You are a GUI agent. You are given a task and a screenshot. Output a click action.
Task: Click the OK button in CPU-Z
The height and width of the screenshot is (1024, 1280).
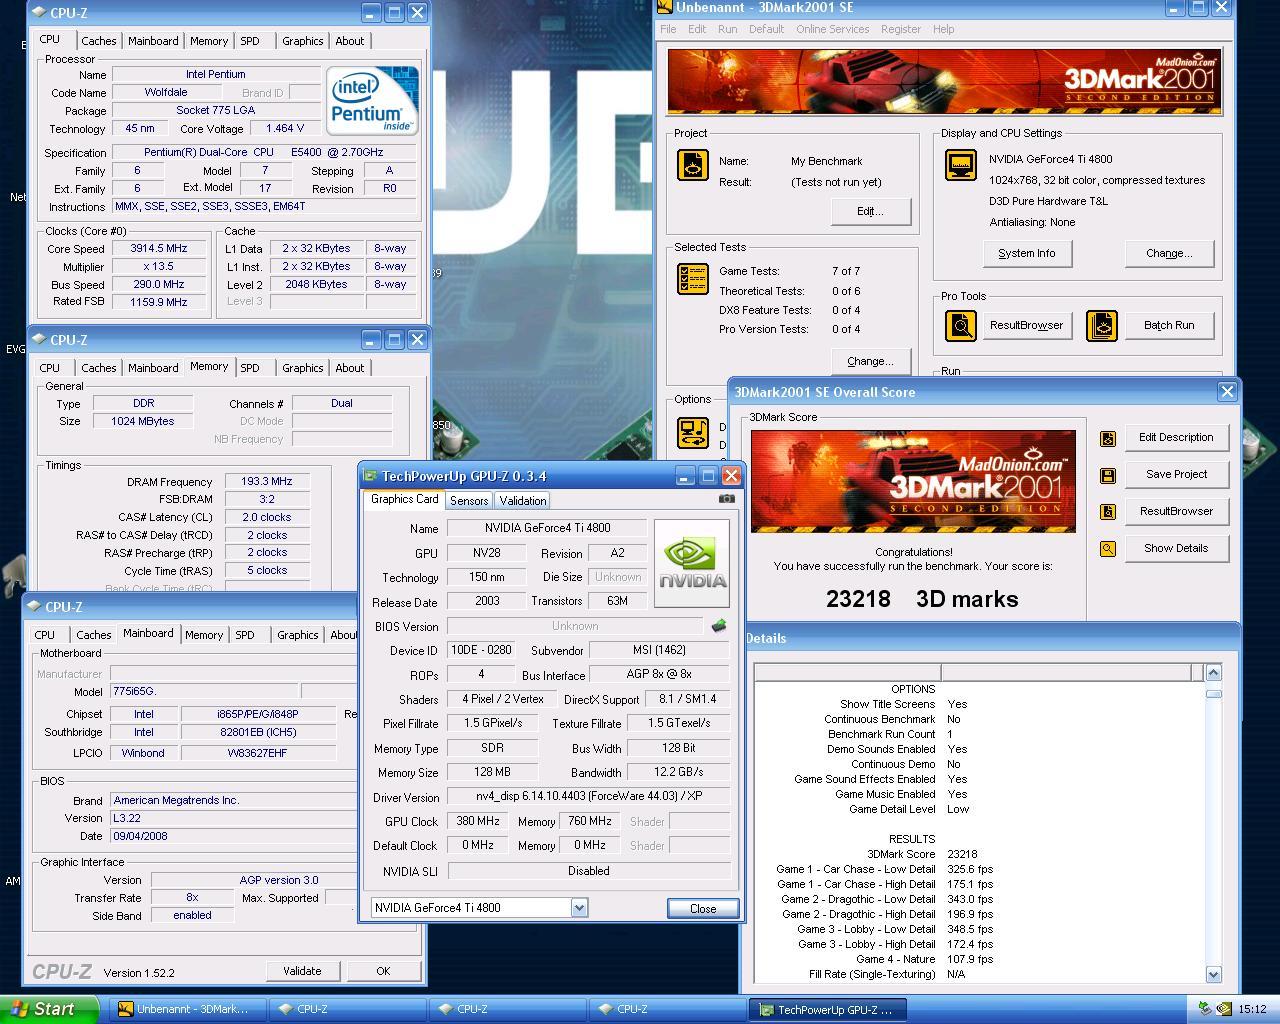383,971
